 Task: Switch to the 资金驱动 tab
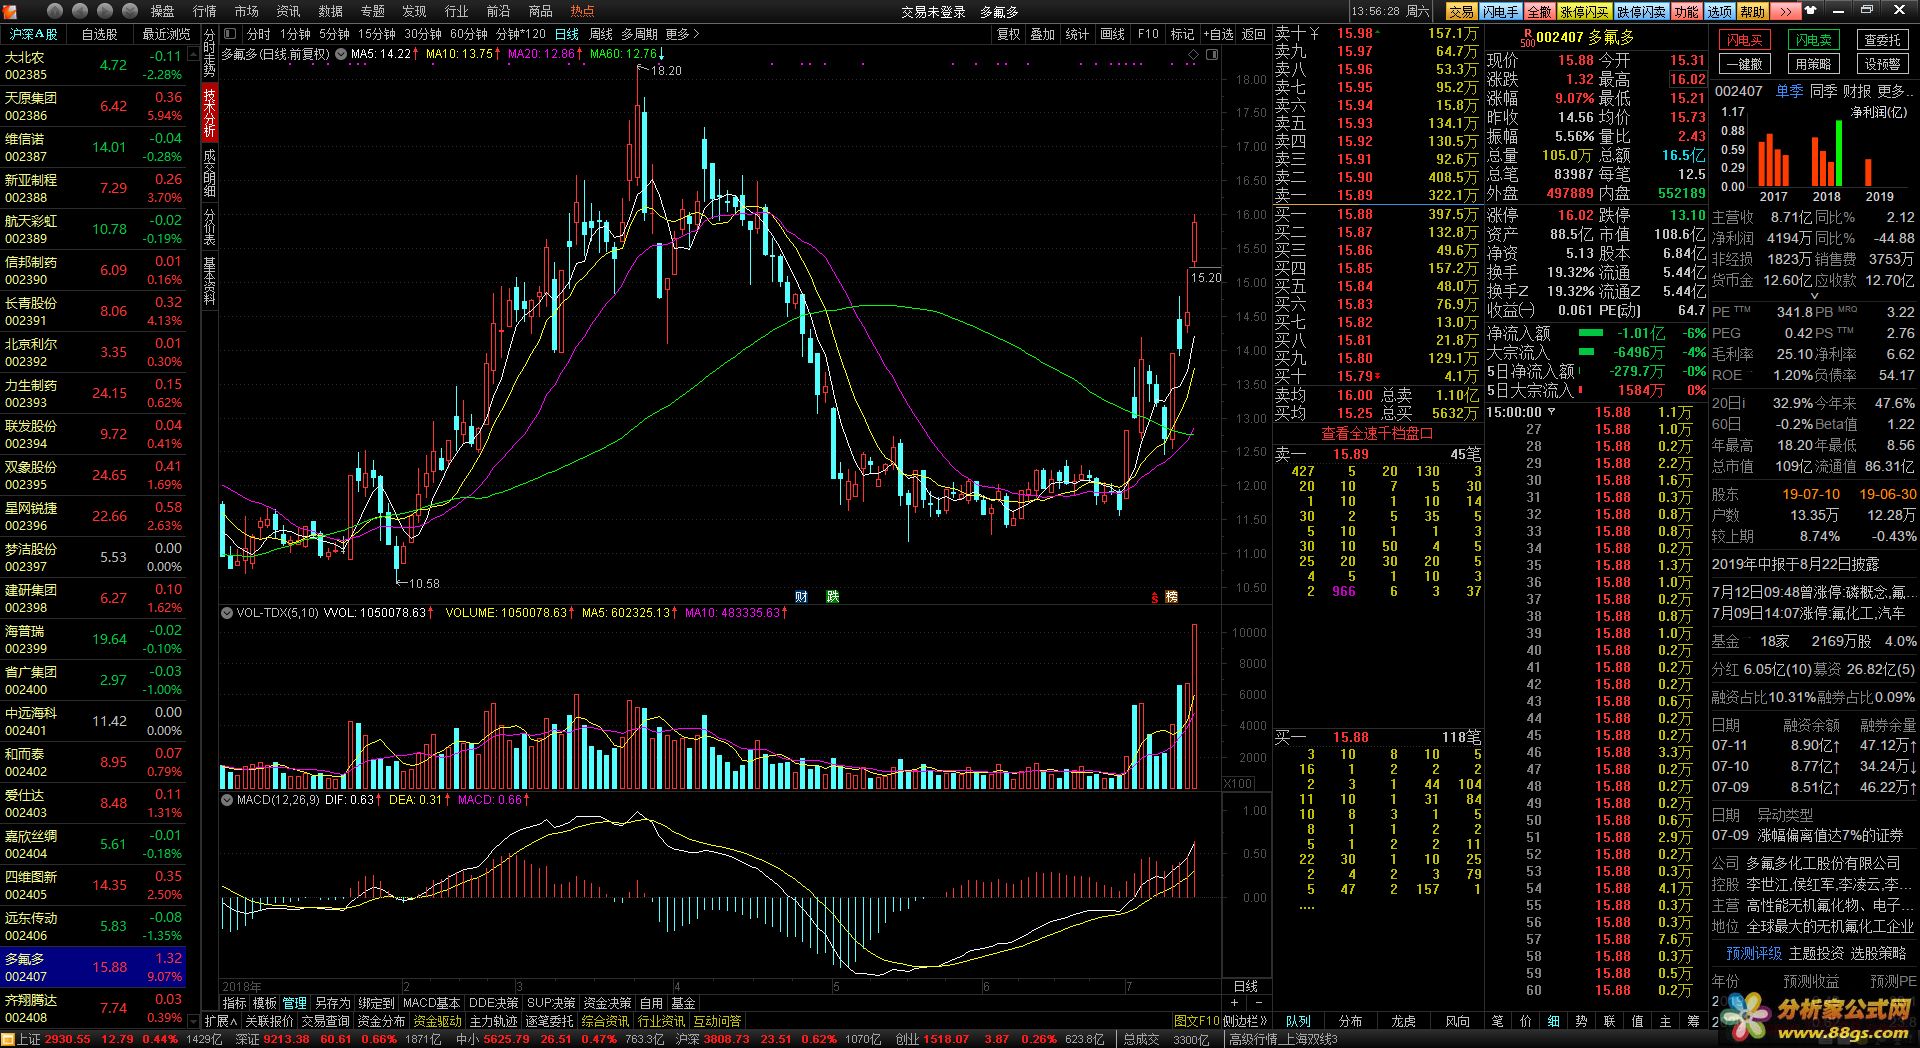pyautogui.click(x=437, y=1021)
